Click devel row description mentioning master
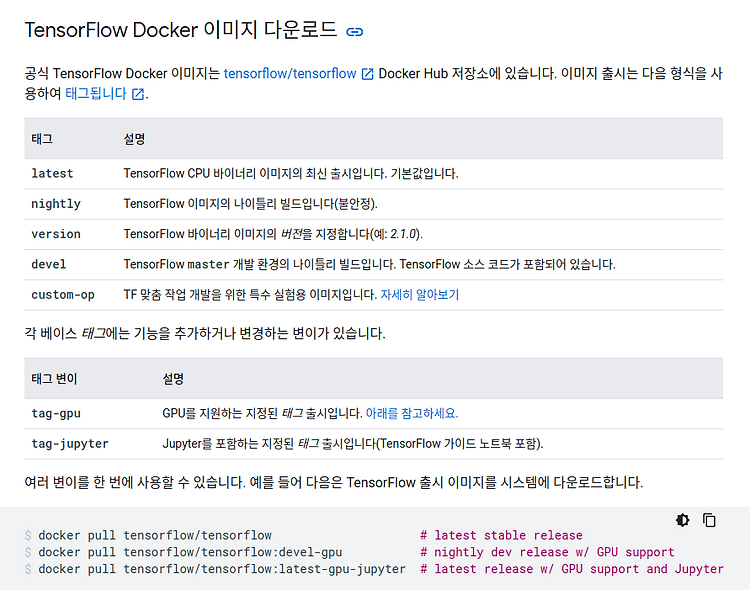 click(370, 264)
